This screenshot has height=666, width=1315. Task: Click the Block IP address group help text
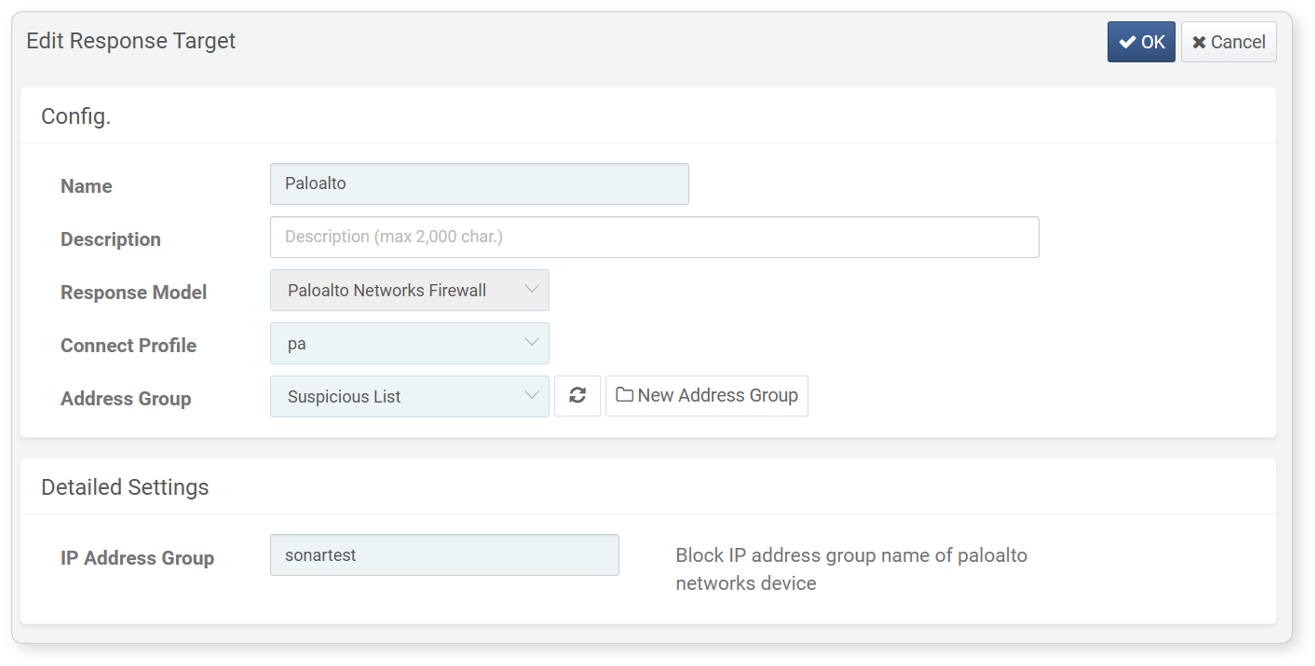[851, 569]
